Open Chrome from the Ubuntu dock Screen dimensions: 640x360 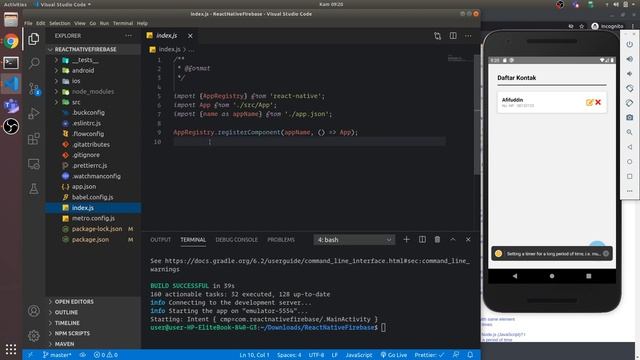[x=11, y=41]
